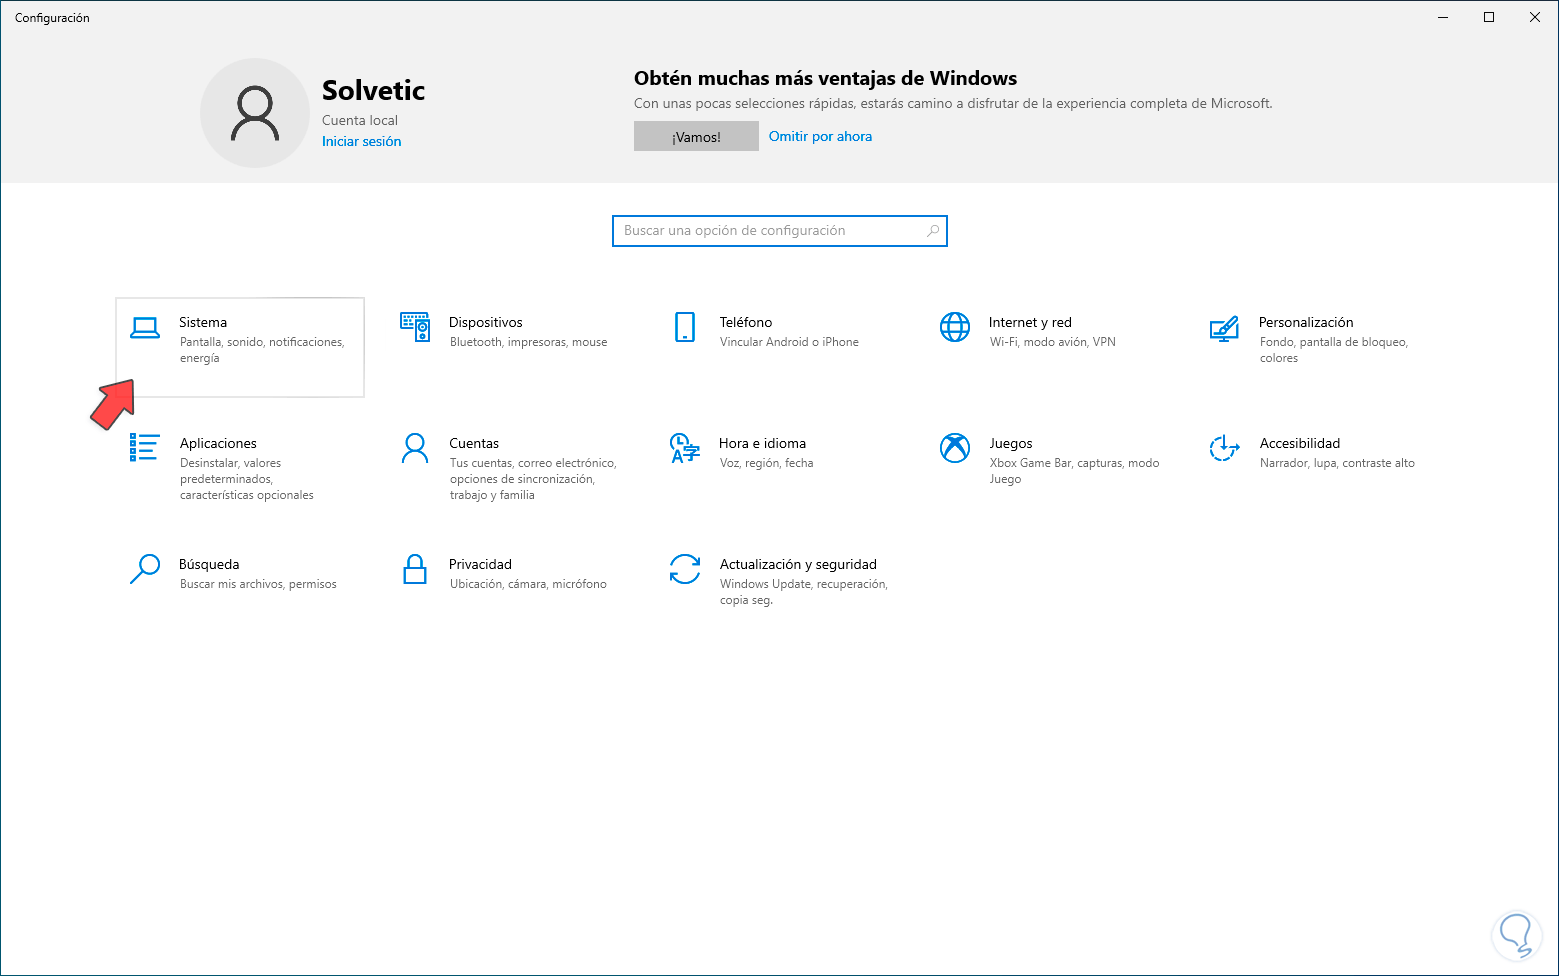
Task: Open the Juegos Xbox icon
Action: (x=955, y=448)
